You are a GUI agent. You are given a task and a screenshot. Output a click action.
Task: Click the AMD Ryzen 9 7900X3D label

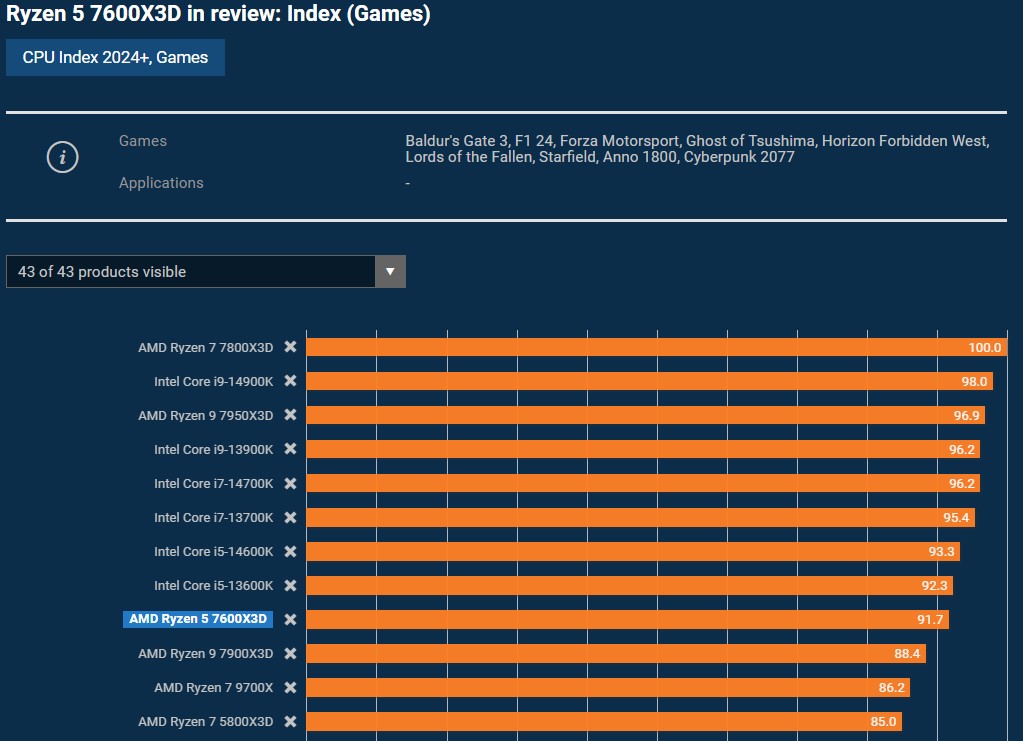(x=206, y=654)
